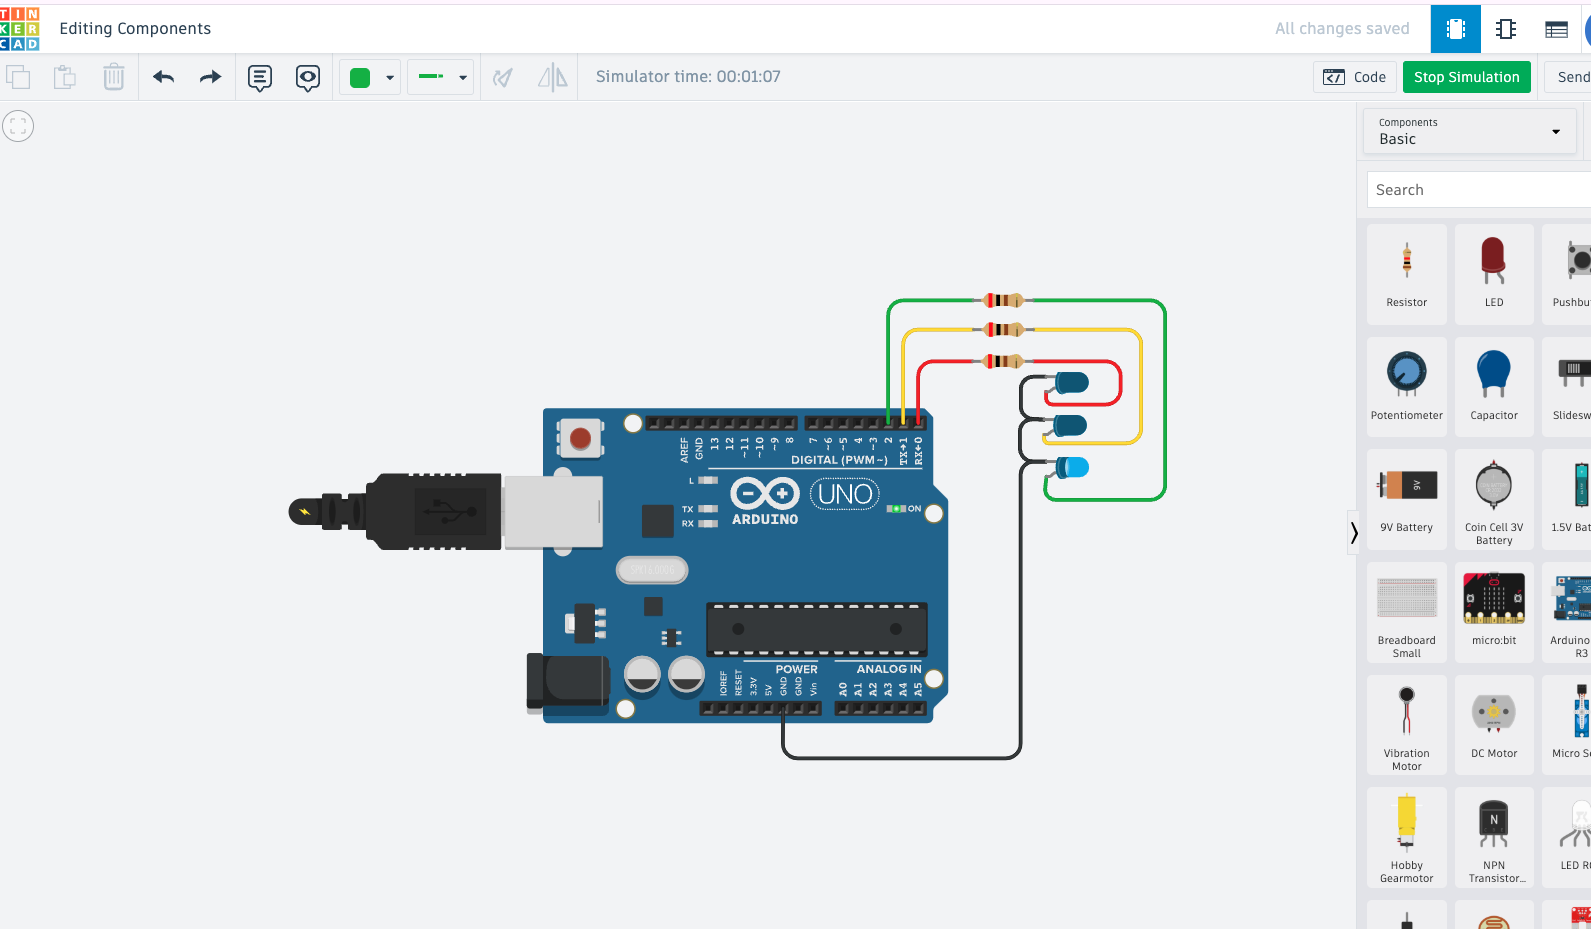Click the green wire color swatch
This screenshot has height=929, width=1591.
point(360,78)
